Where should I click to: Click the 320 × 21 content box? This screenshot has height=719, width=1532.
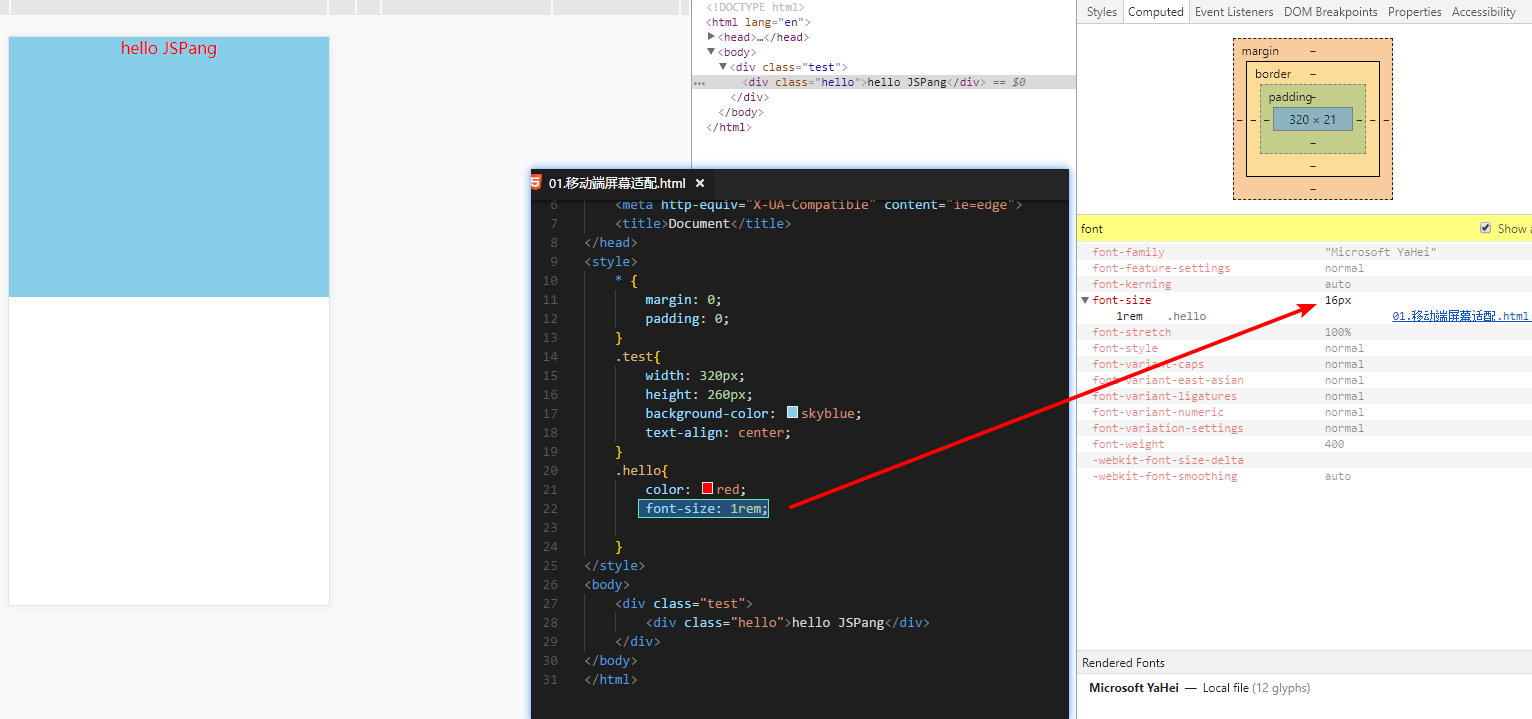(1312, 119)
